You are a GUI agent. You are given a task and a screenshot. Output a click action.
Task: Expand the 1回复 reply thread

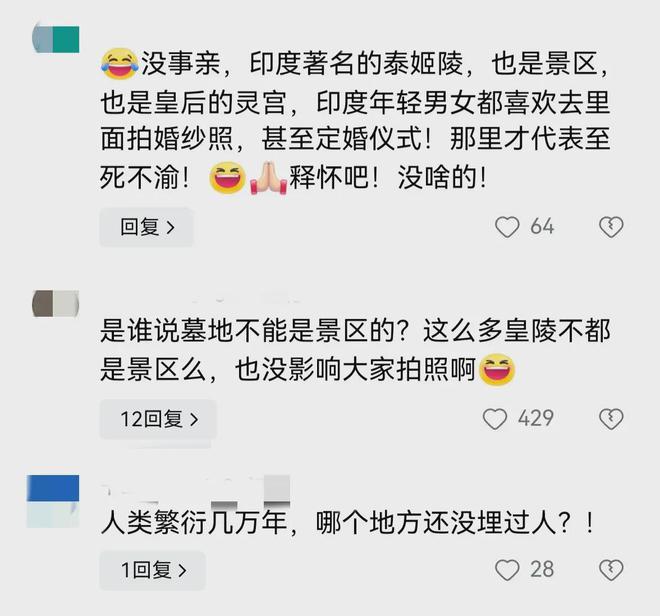pos(152,570)
